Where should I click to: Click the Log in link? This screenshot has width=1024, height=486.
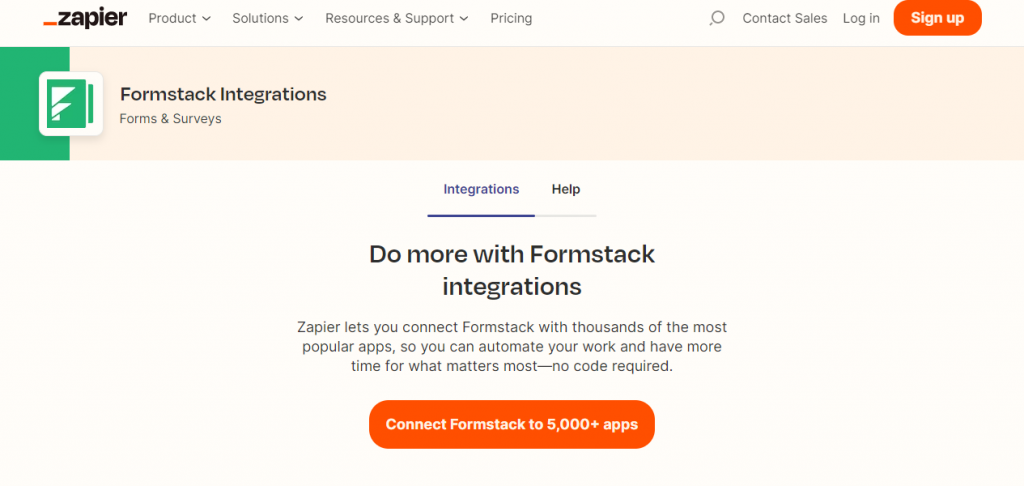click(x=861, y=18)
